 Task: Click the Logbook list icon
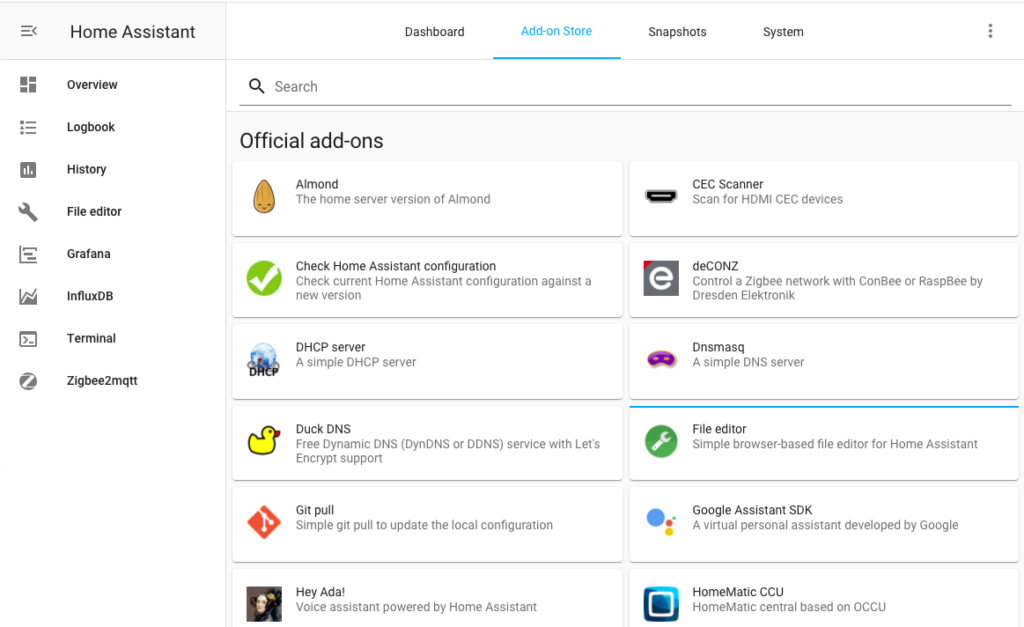coord(28,127)
